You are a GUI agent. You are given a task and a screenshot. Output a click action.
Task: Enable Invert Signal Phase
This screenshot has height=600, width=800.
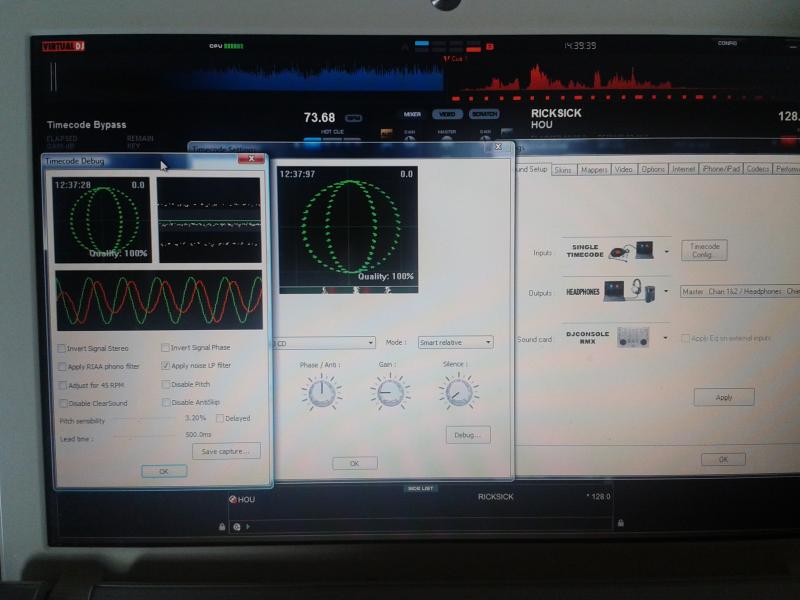(165, 347)
